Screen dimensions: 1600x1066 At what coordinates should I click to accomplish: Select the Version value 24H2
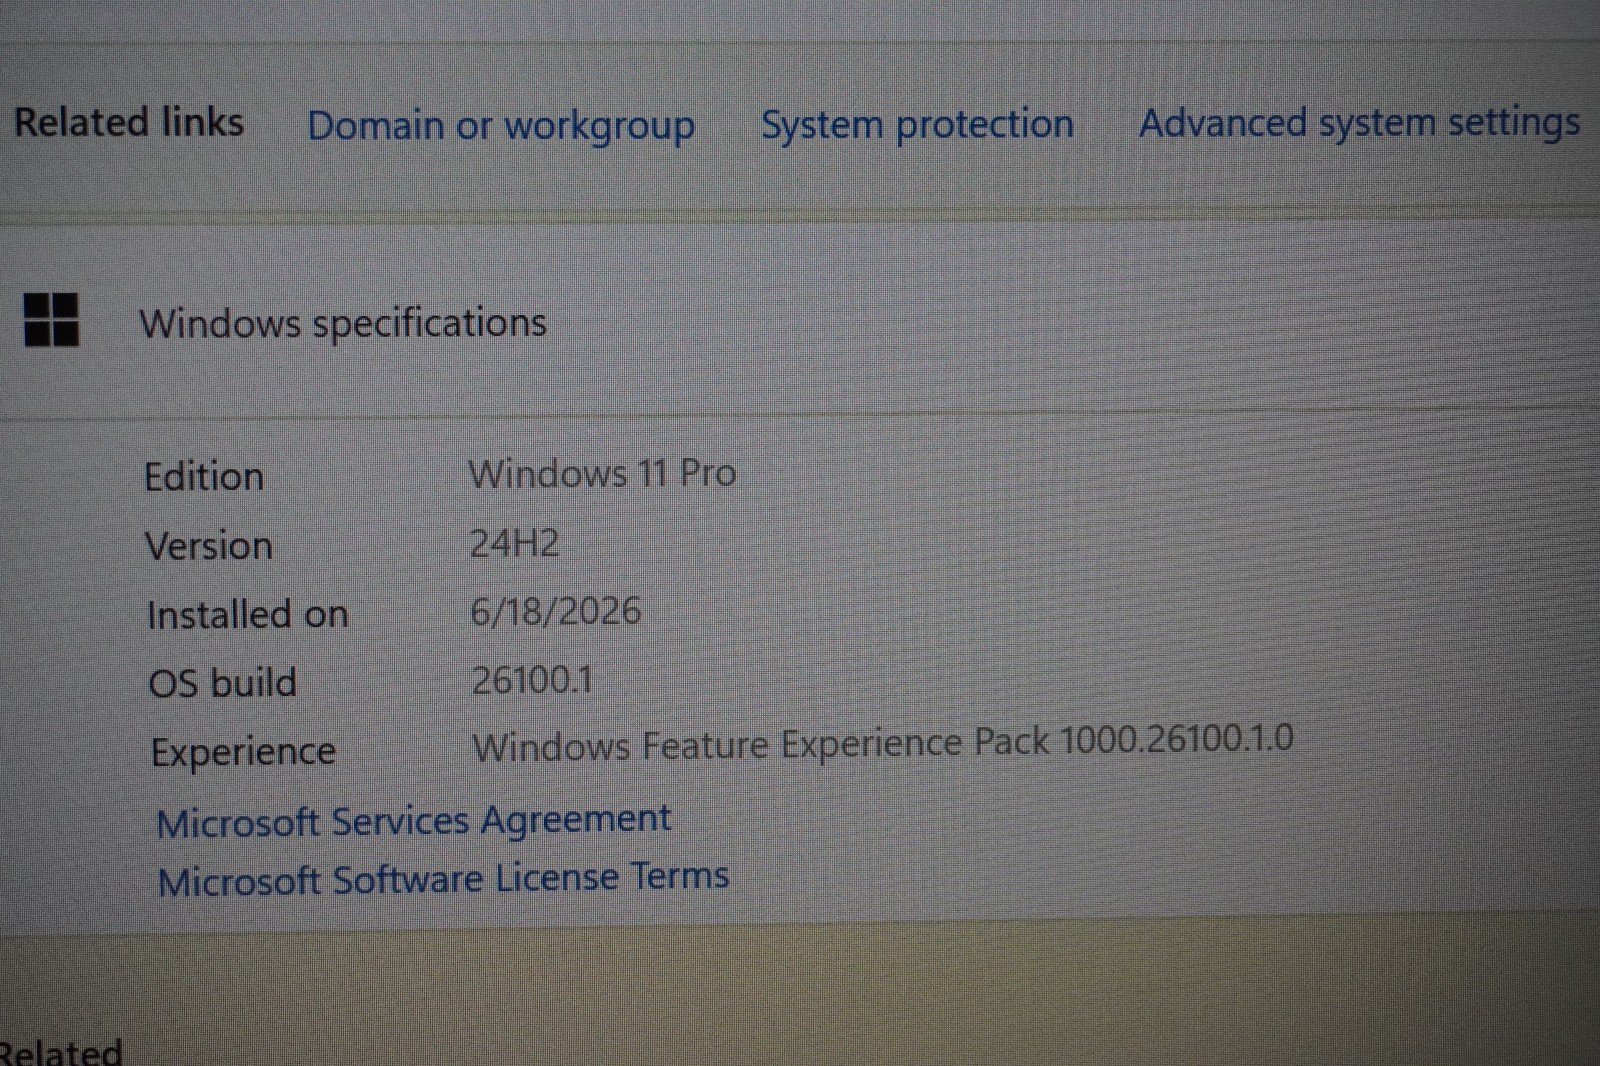(514, 543)
